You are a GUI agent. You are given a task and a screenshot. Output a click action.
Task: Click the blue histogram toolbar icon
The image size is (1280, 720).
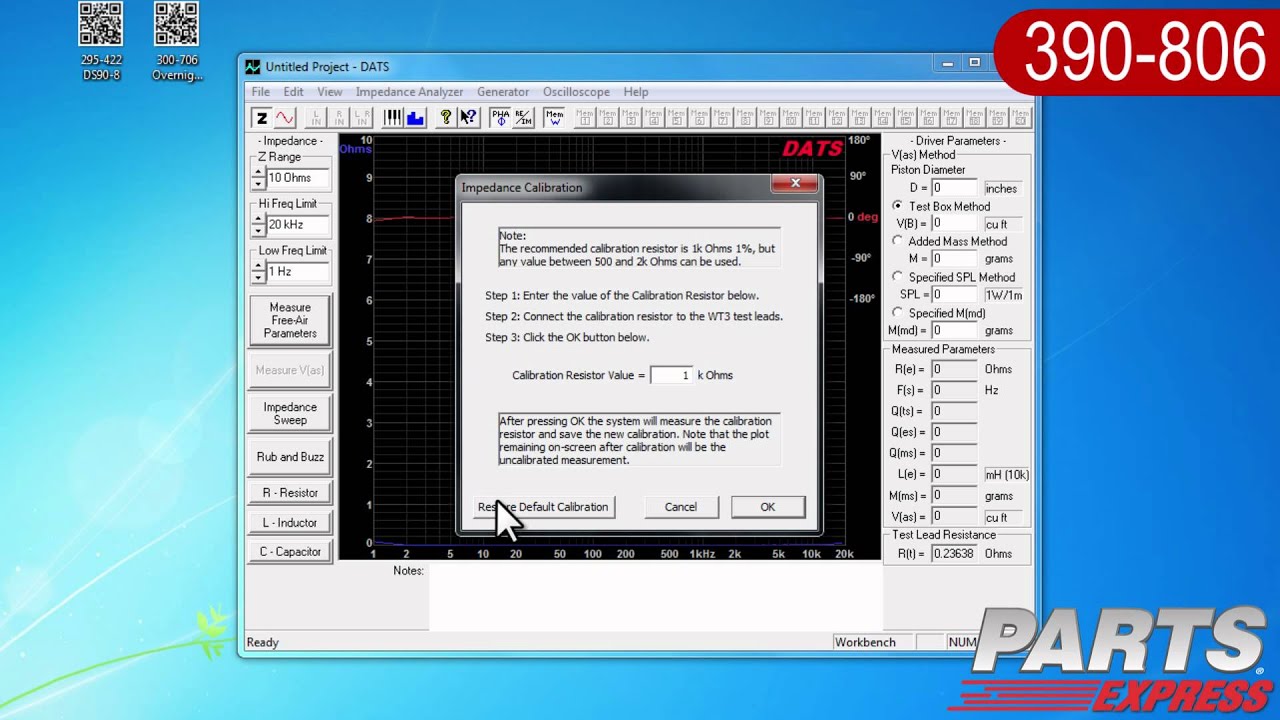click(415, 118)
